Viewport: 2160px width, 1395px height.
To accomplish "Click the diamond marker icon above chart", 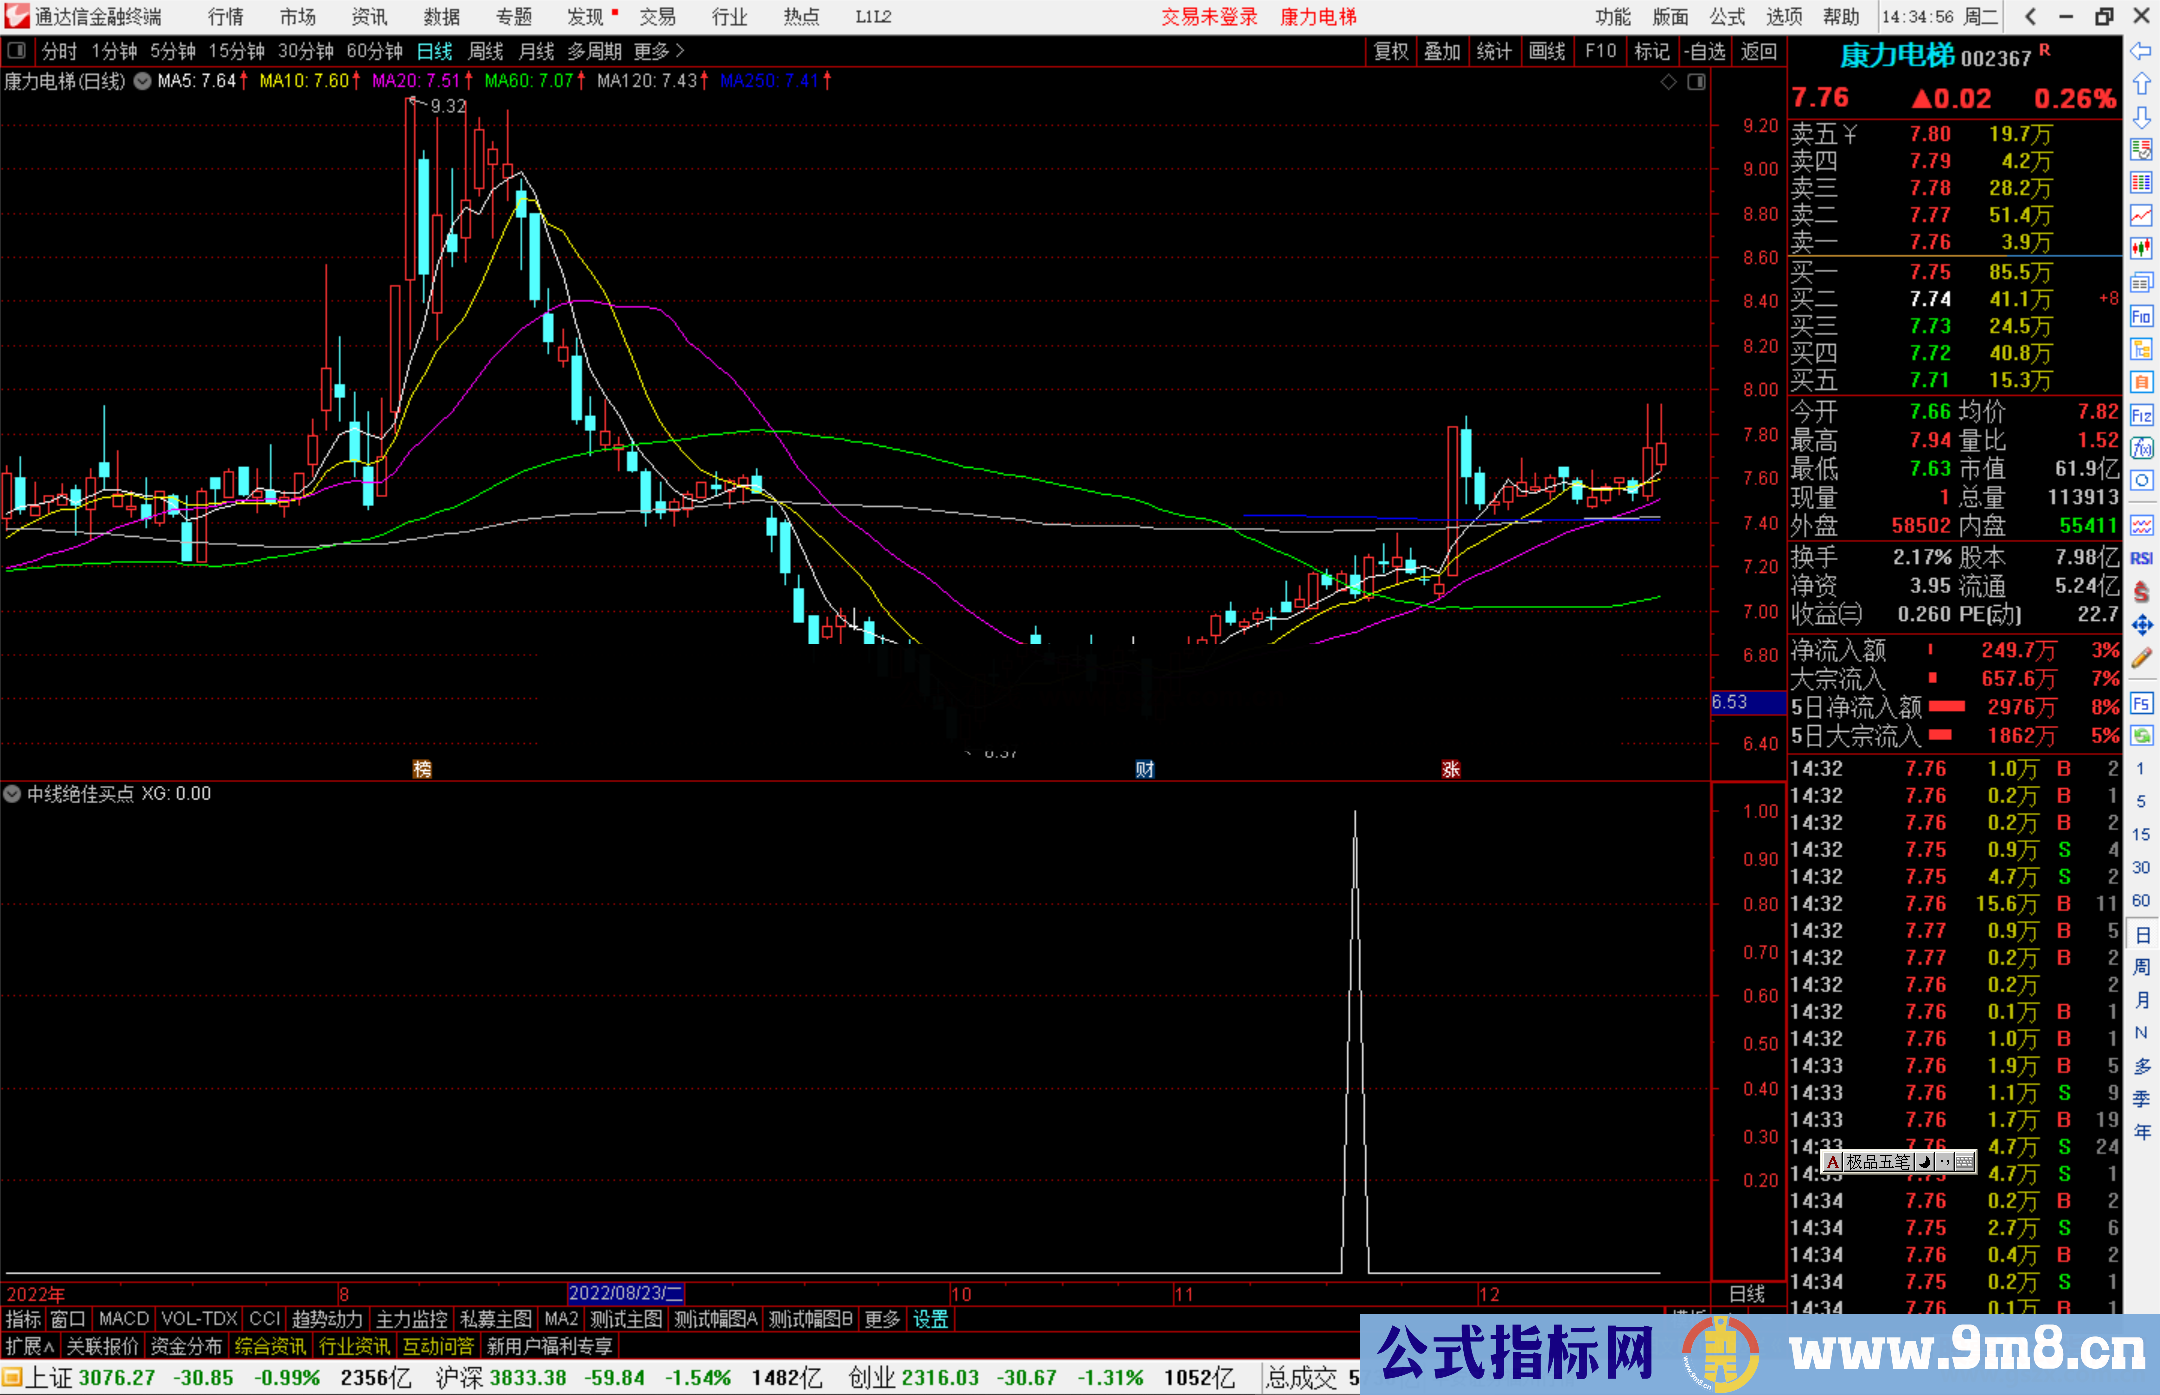I will click(x=1668, y=82).
